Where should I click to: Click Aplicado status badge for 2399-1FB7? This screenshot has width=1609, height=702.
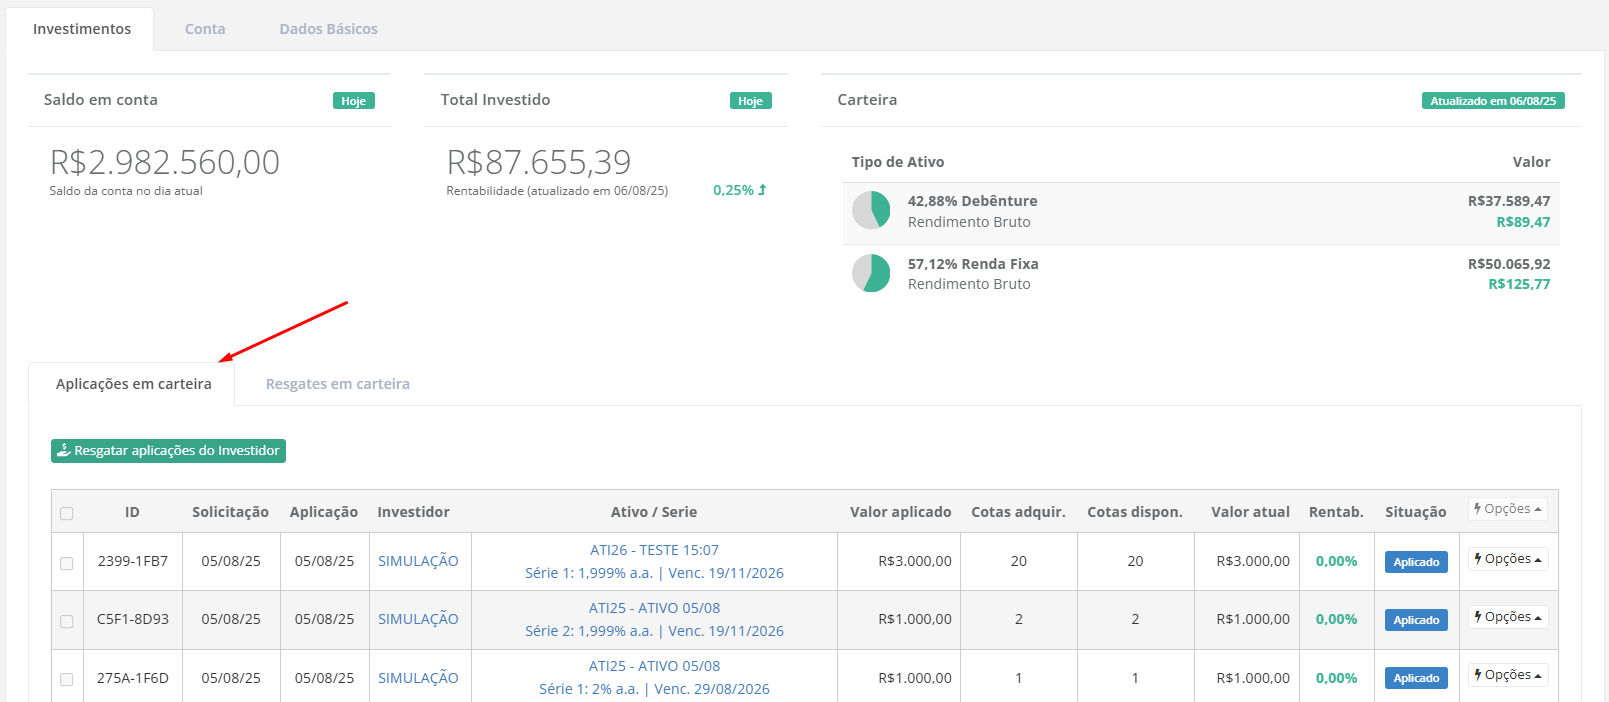(1416, 562)
